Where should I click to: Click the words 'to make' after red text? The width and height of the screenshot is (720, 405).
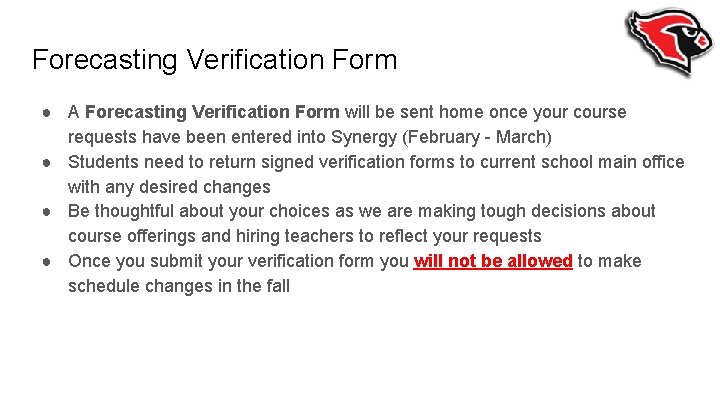click(609, 261)
